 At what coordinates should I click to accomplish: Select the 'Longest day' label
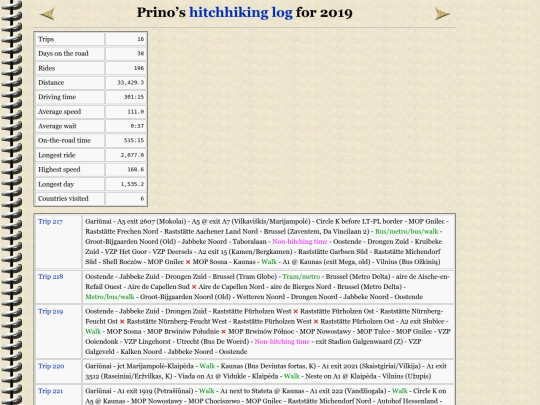coord(56,184)
